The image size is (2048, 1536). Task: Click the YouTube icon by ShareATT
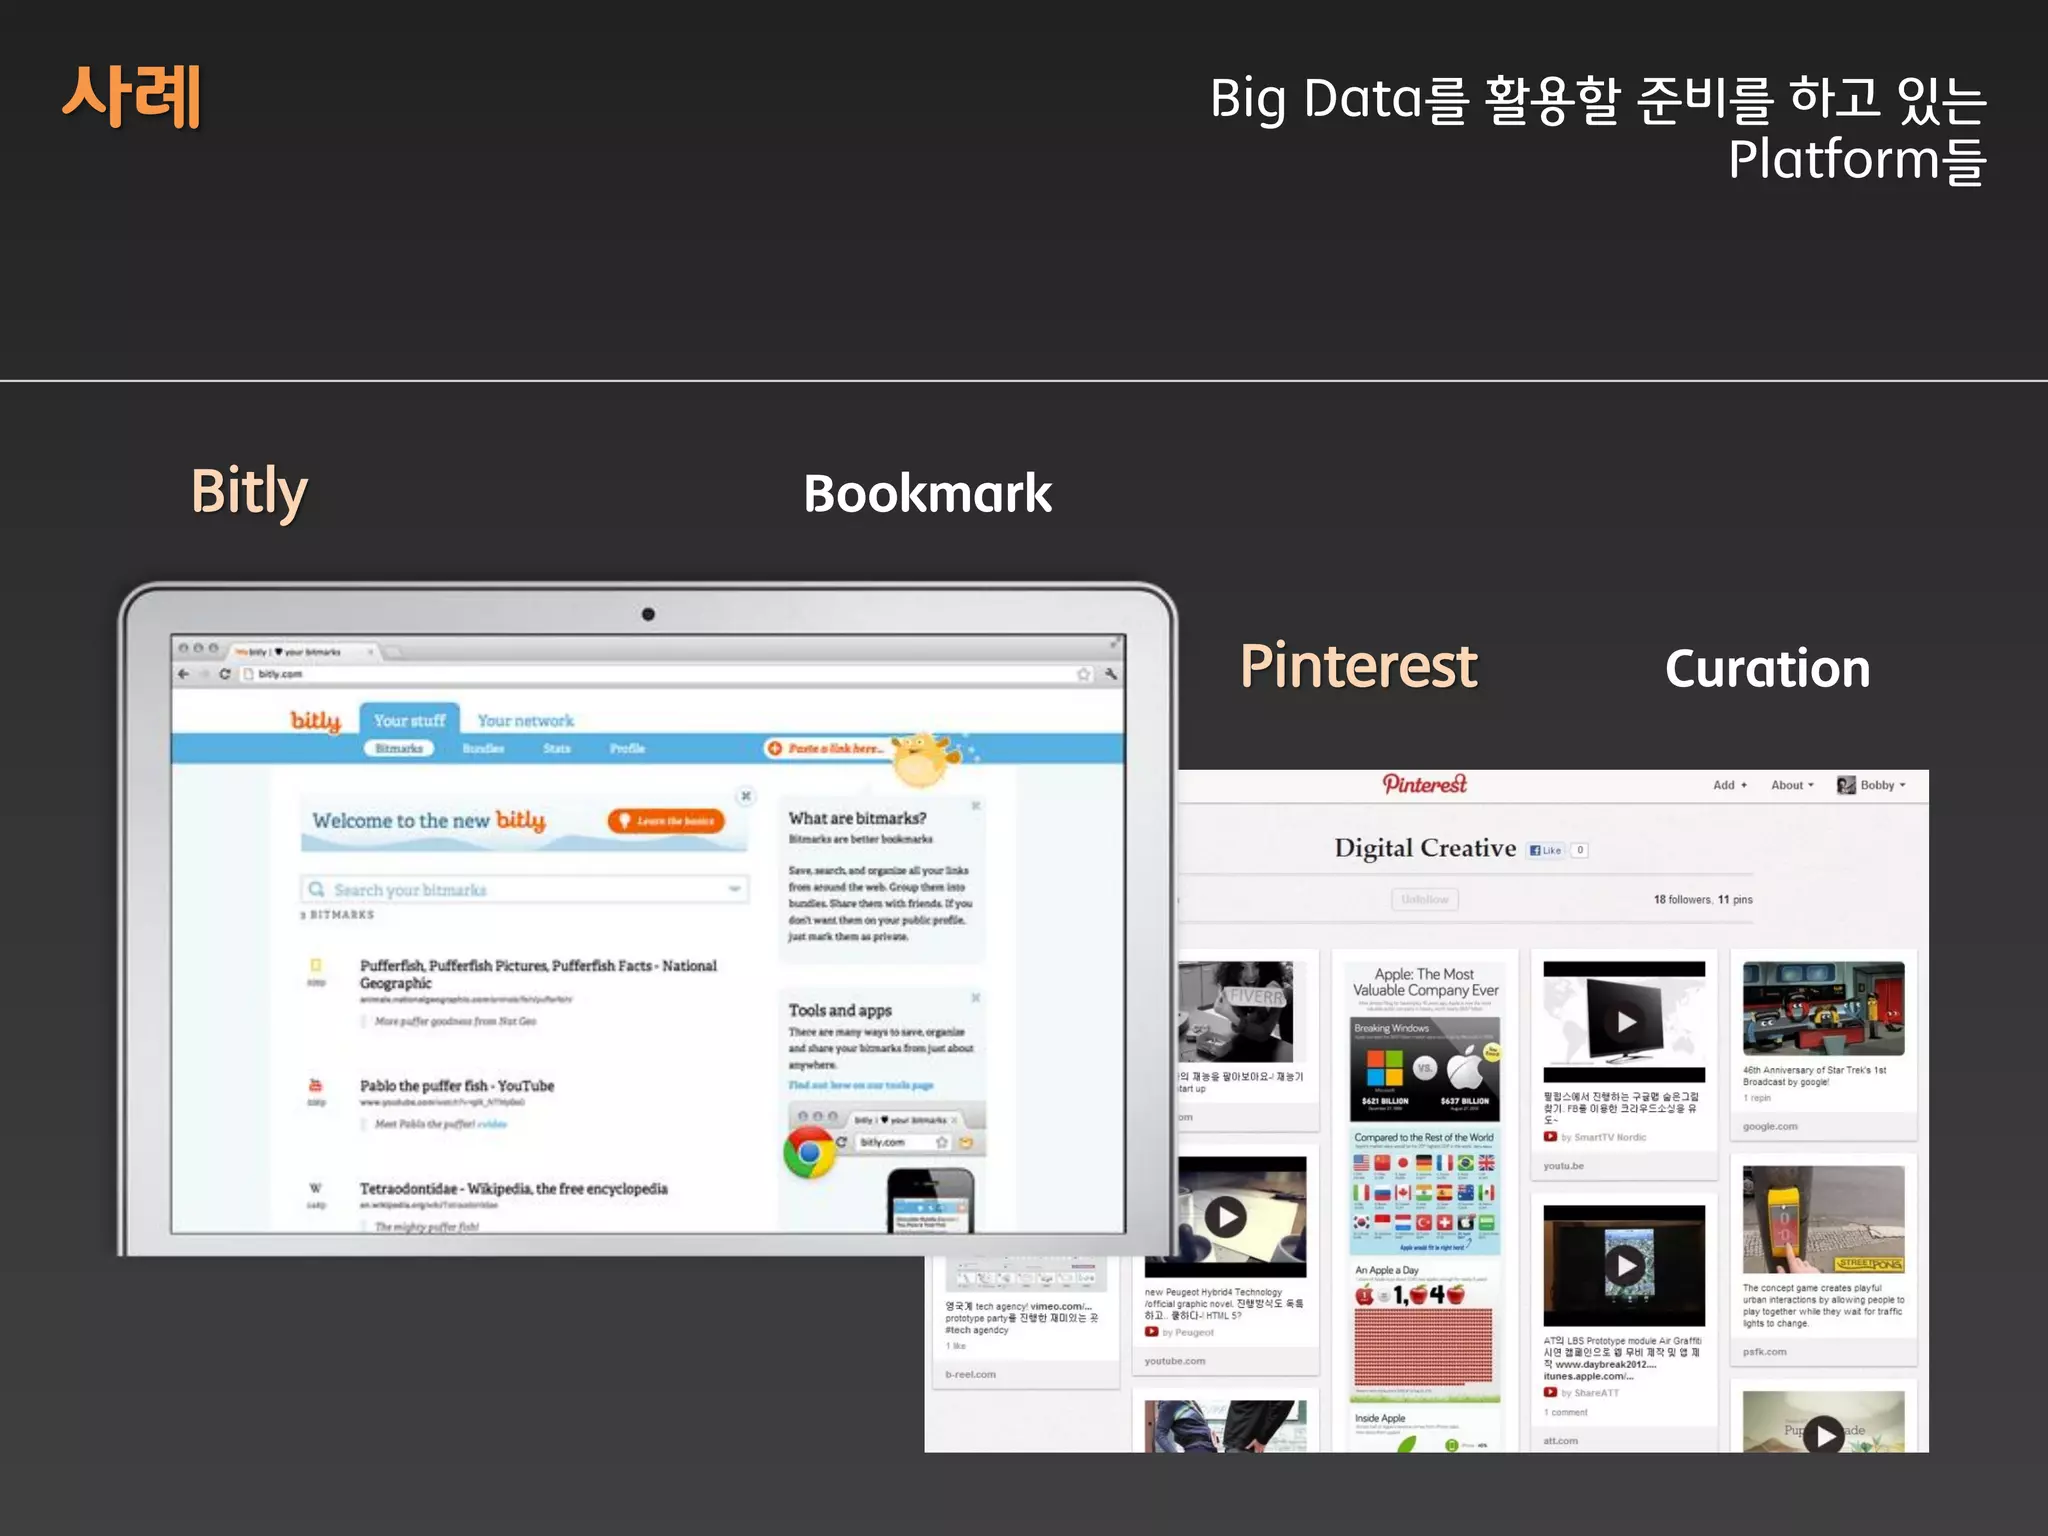click(1550, 1392)
